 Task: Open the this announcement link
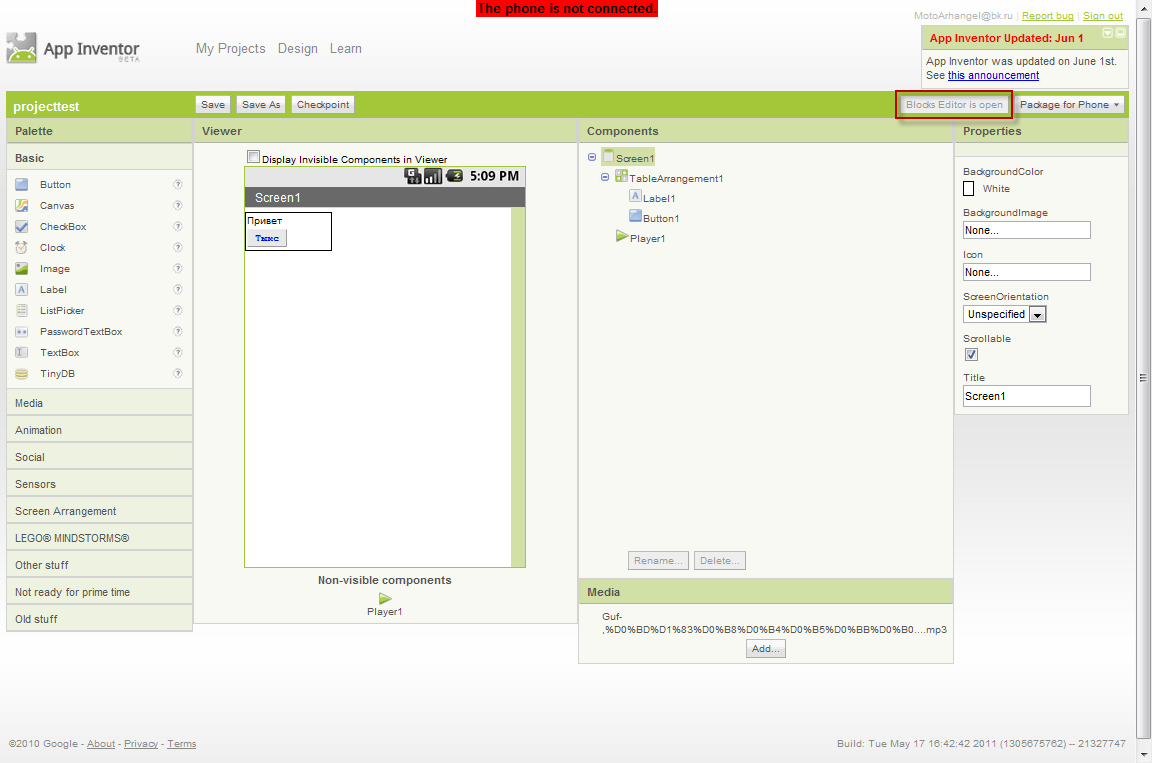pos(993,76)
